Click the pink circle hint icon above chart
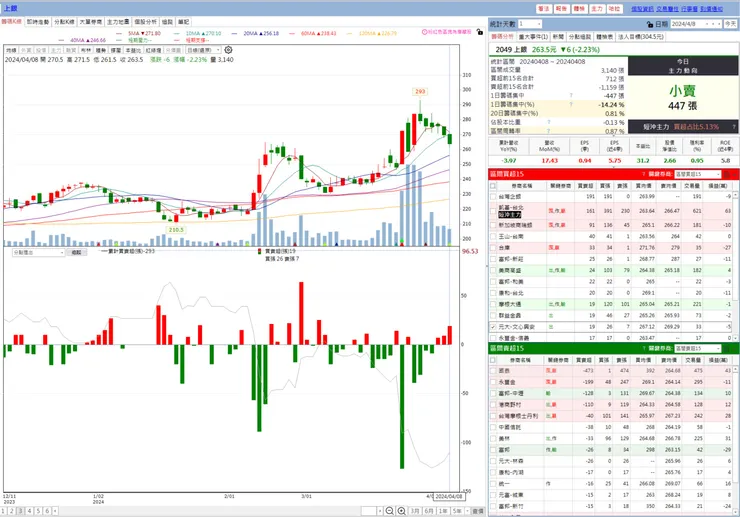Viewport: 740px width, 517px height. point(424,32)
